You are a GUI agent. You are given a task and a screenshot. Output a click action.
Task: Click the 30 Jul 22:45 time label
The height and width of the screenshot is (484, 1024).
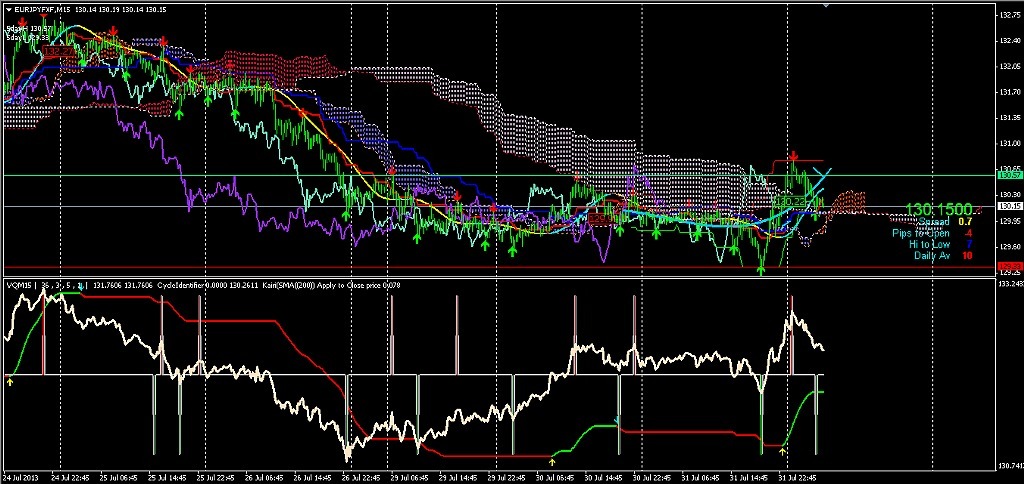(x=652, y=477)
